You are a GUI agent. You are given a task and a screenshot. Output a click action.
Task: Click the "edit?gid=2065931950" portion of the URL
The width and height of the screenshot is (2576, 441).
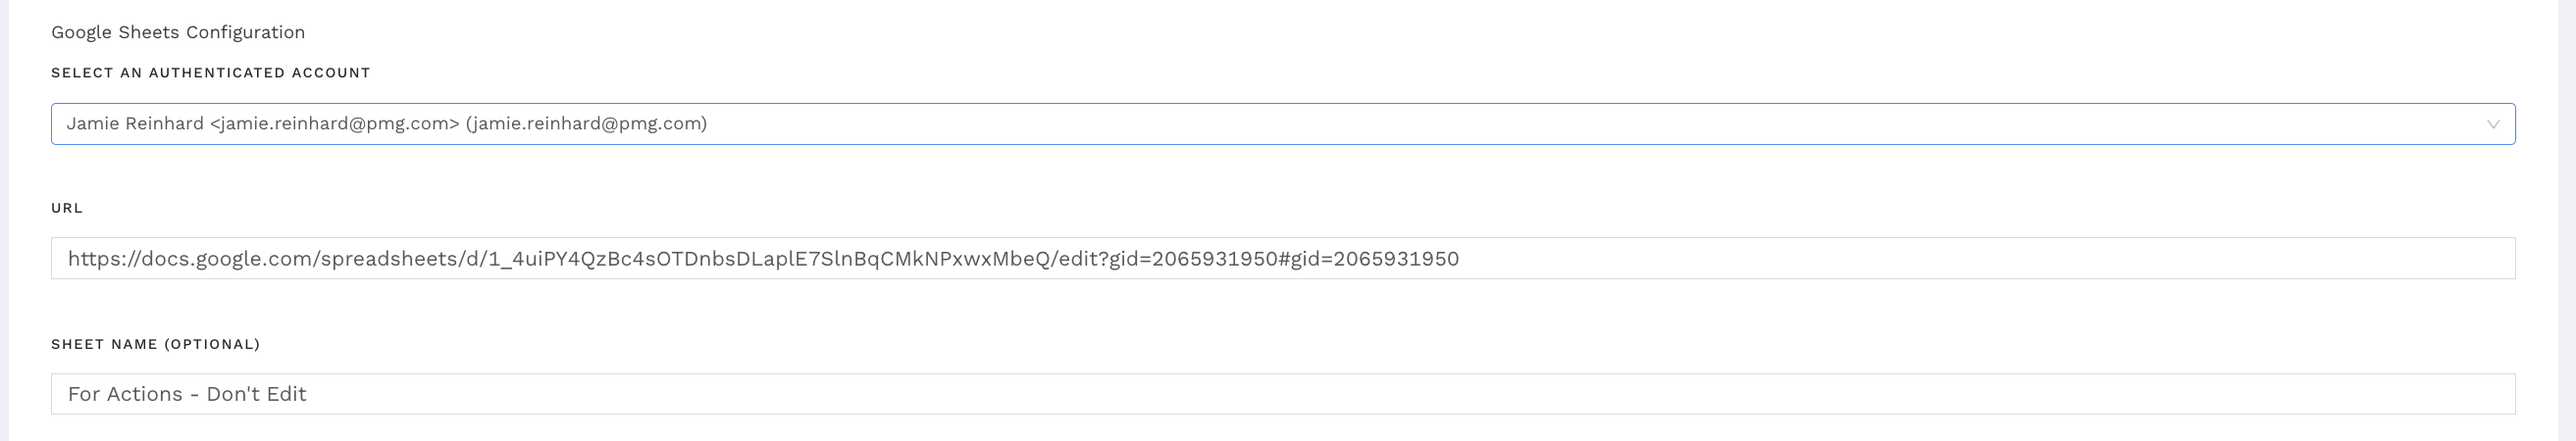point(1167,259)
